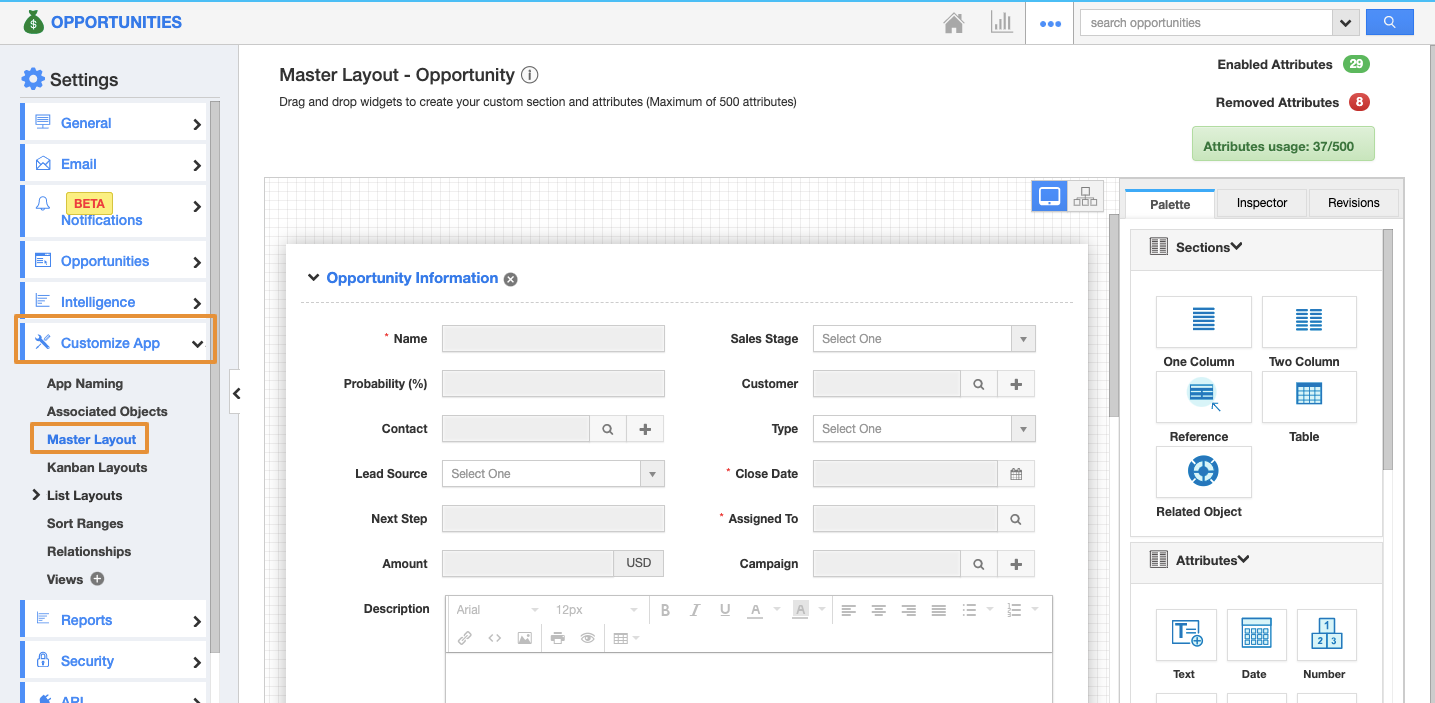Screen dimensions: 1435x703
Task: Click the blue search button
Action: [1389, 22]
